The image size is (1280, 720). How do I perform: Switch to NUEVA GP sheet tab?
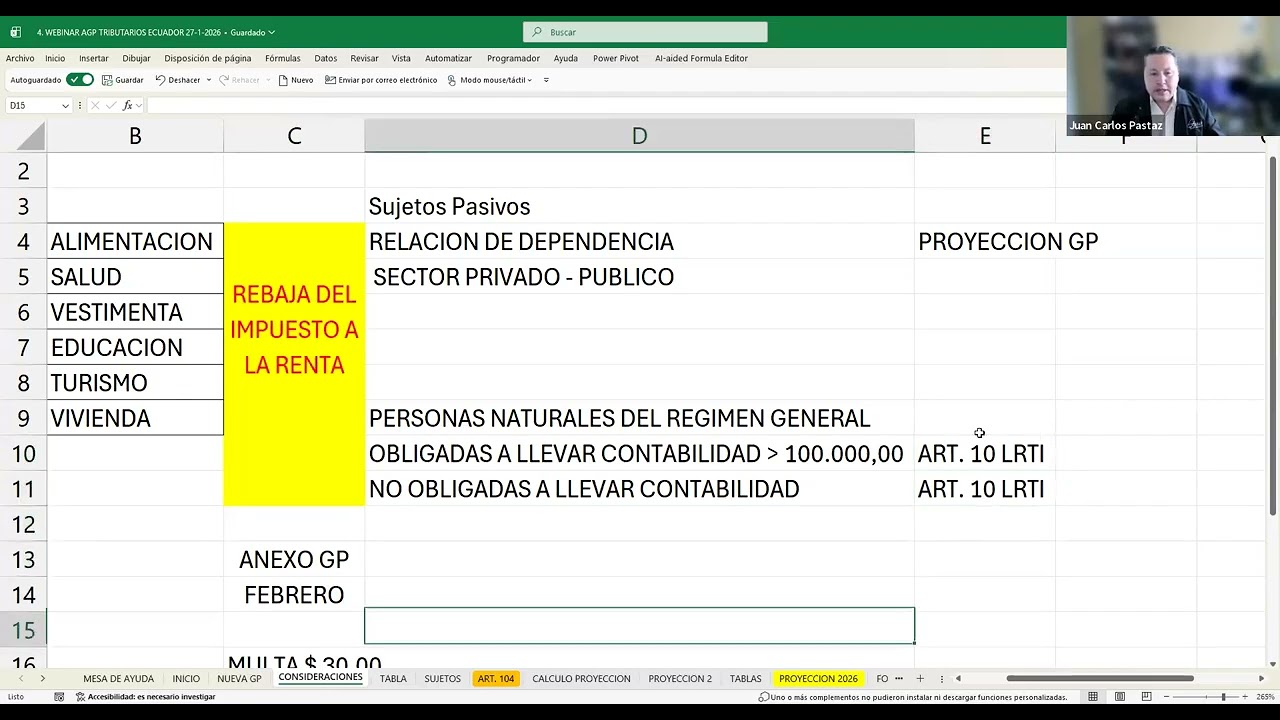pyautogui.click(x=239, y=678)
